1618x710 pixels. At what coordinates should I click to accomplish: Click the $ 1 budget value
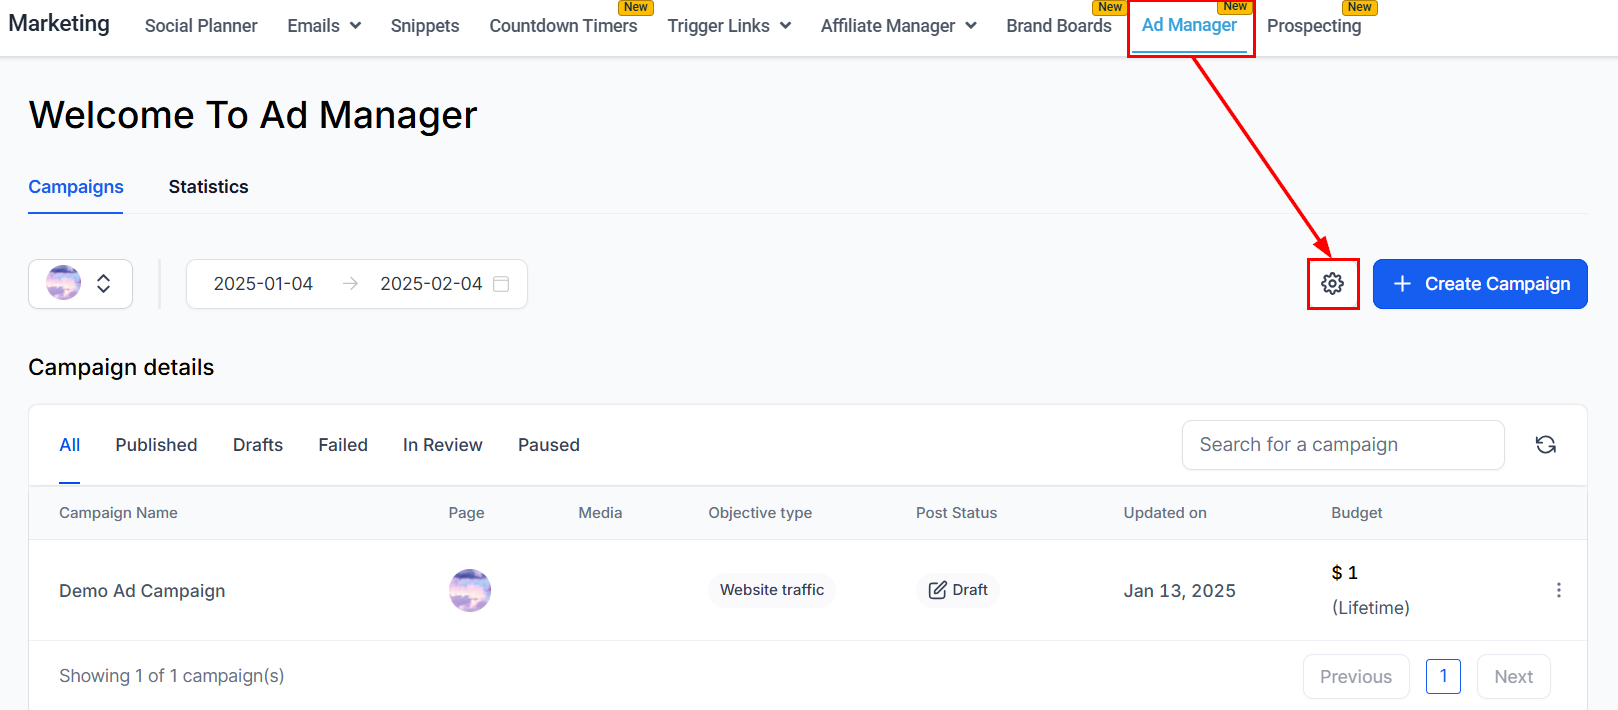click(1344, 573)
